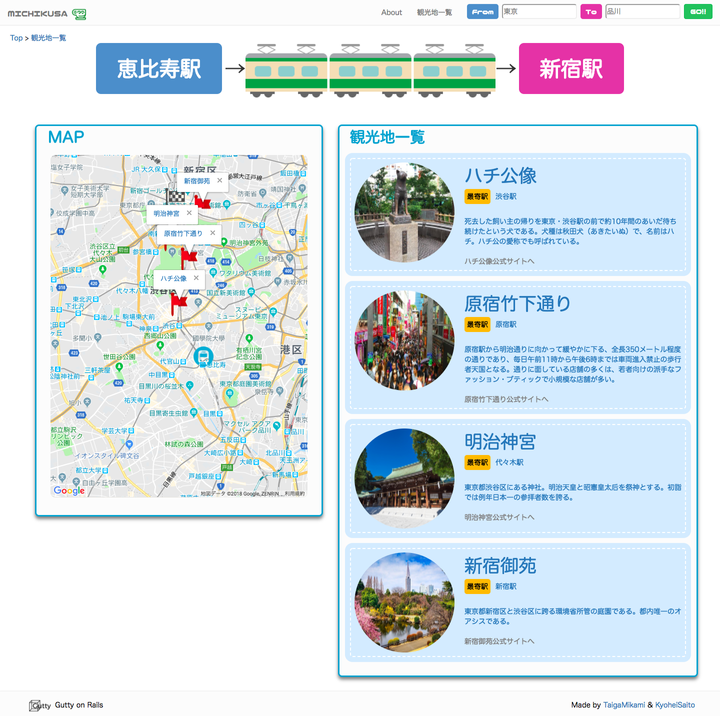Image resolution: width=720 pixels, height=716 pixels.
Task: Open ハチ公像公式サイトへ link
Action: tap(499, 261)
